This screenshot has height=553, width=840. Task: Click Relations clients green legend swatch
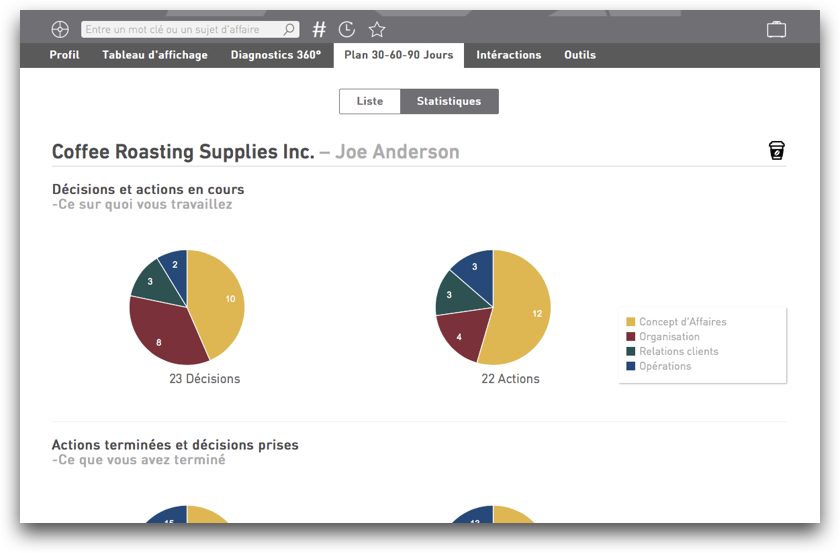point(631,351)
